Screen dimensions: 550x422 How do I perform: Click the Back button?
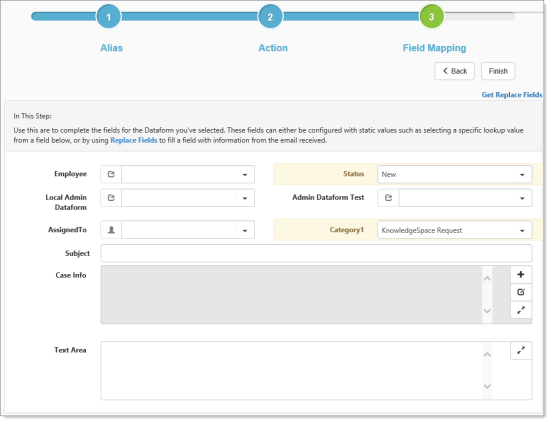point(455,71)
